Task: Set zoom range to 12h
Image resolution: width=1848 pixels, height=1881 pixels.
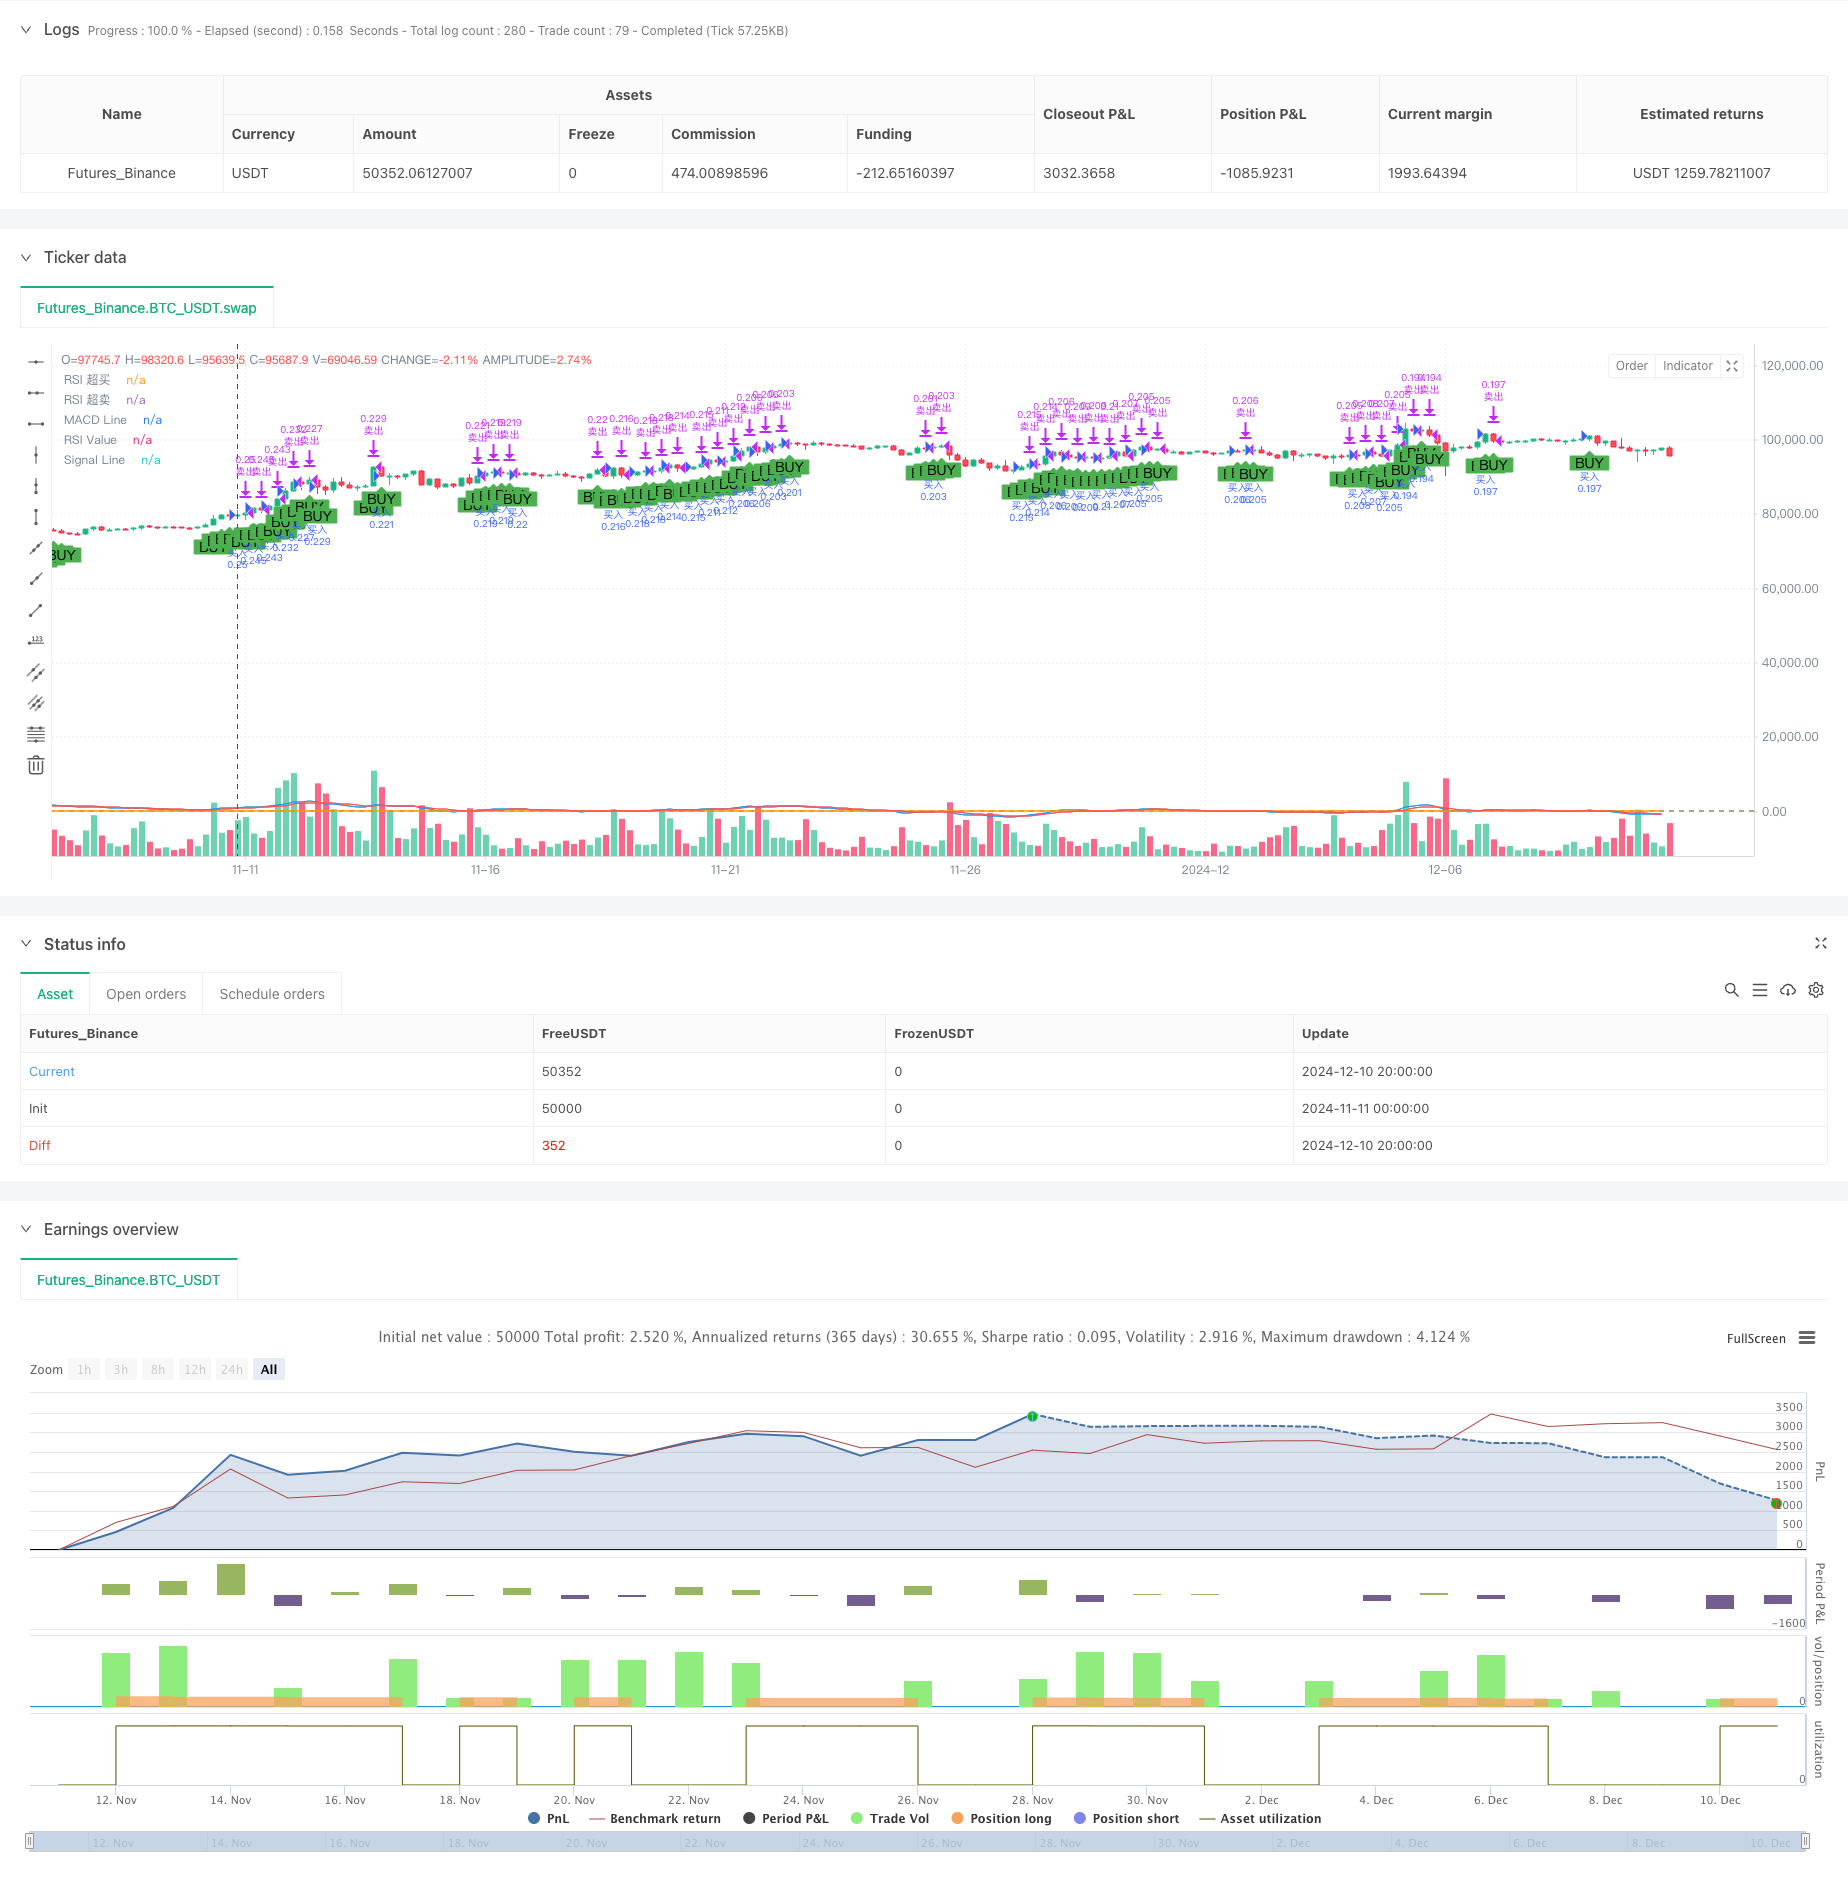Action: pyautogui.click(x=195, y=1370)
